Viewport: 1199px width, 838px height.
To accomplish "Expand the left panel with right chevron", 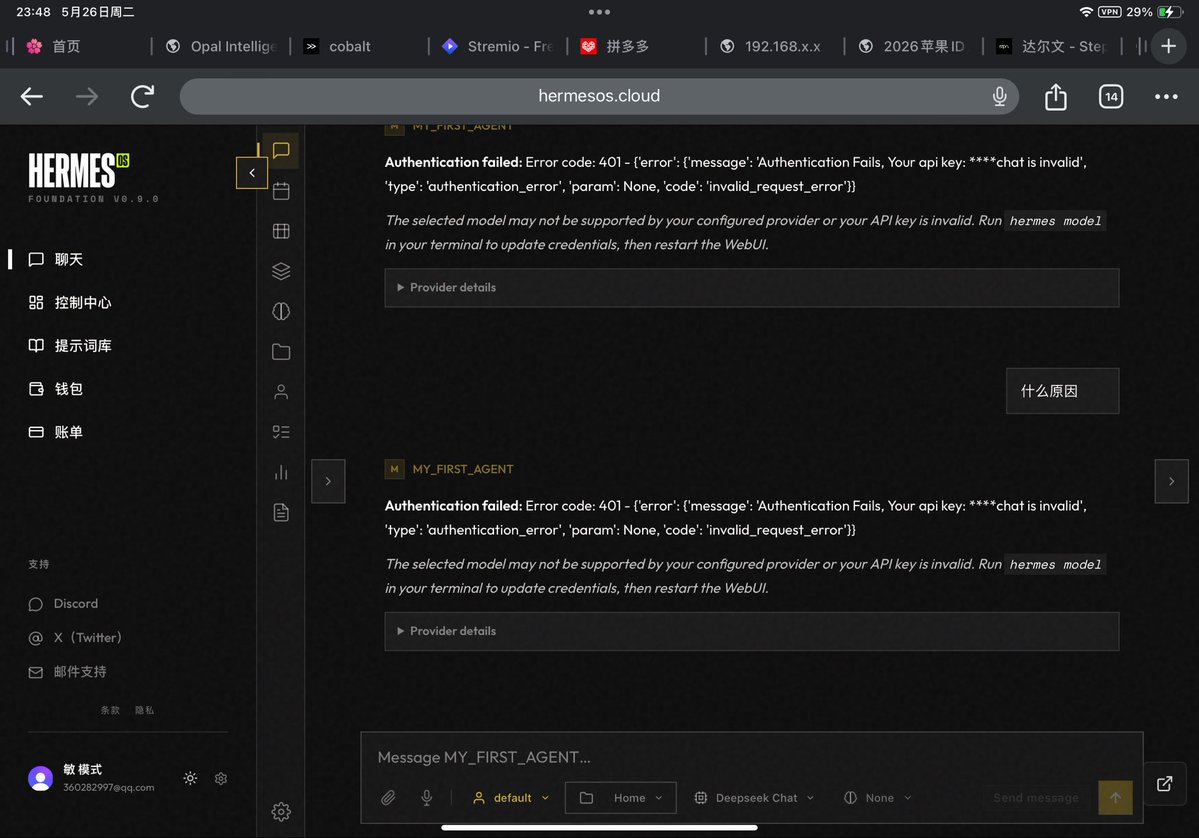I will [328, 481].
